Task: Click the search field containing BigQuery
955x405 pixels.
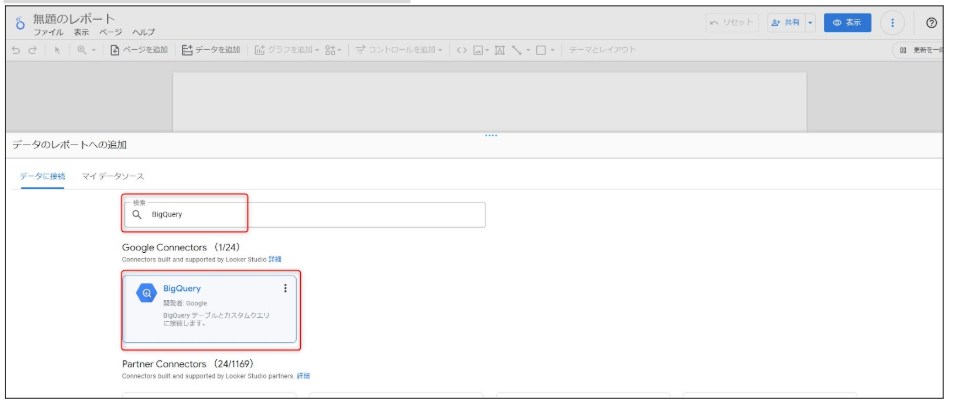Action: (305, 214)
